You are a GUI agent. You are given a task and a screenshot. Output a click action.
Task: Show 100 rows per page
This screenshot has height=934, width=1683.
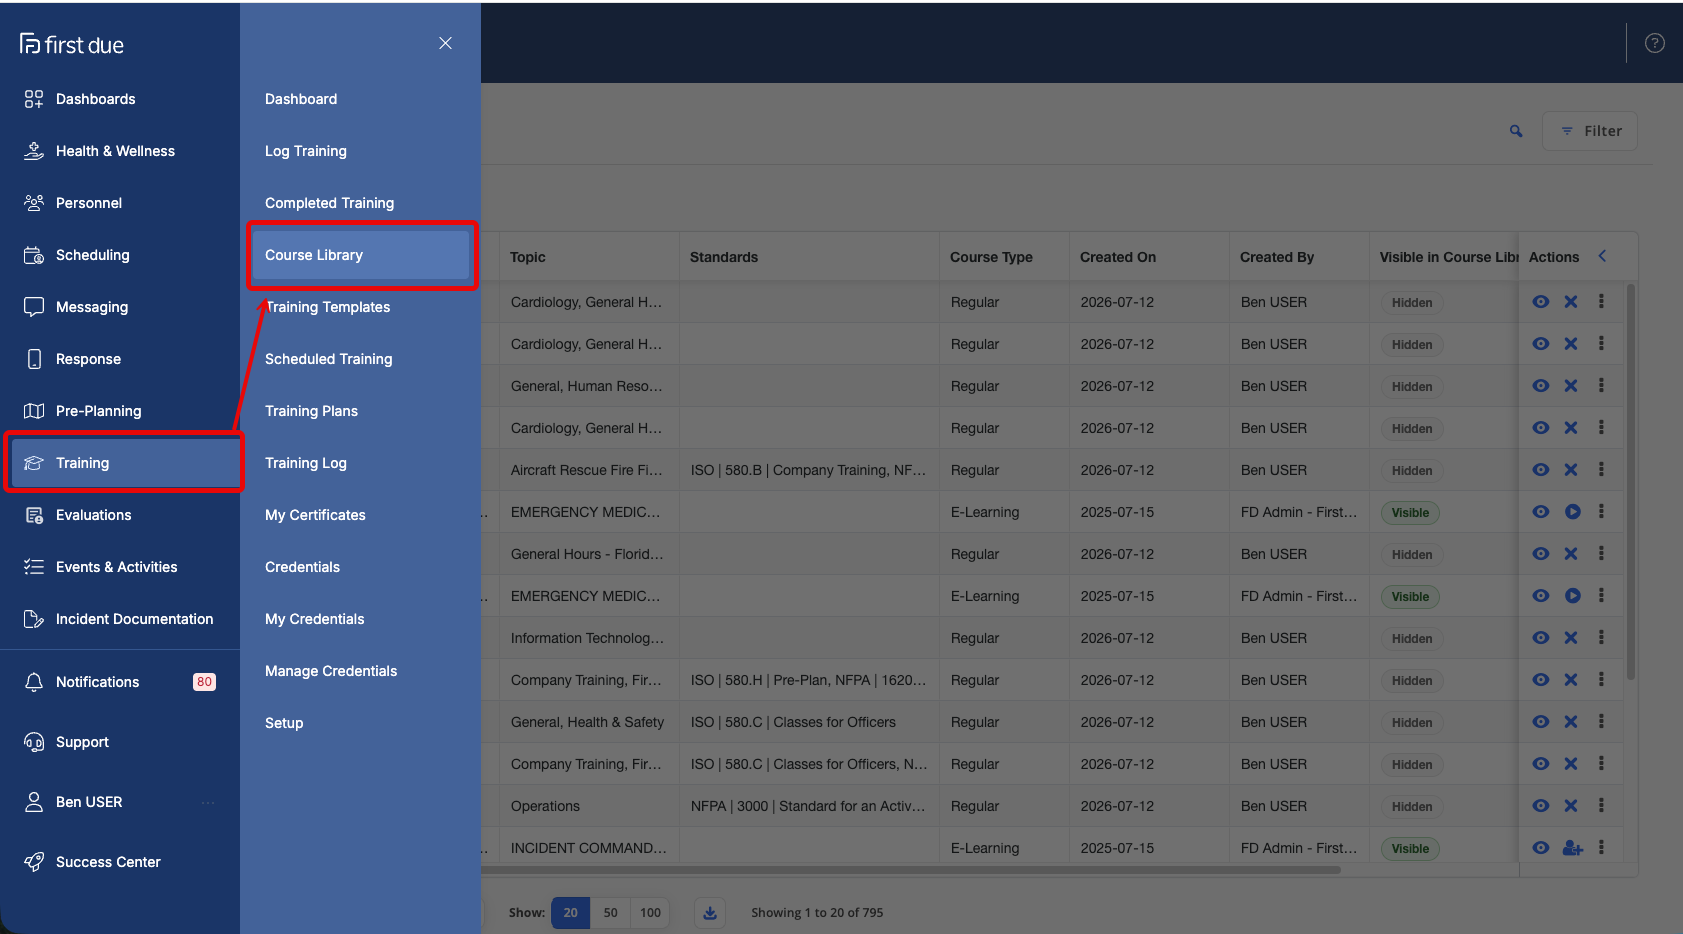(x=650, y=913)
